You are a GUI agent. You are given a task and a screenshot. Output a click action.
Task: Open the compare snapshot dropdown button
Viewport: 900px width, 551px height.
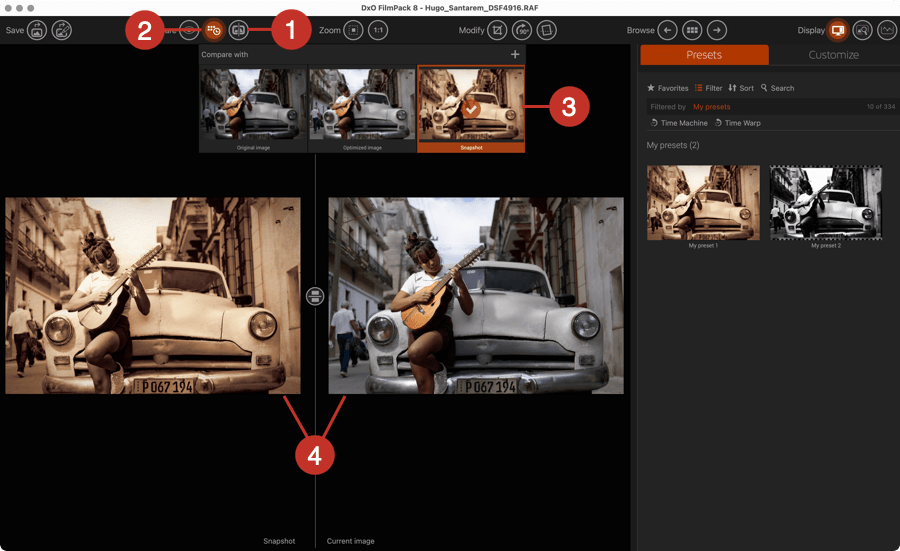click(x=213, y=31)
